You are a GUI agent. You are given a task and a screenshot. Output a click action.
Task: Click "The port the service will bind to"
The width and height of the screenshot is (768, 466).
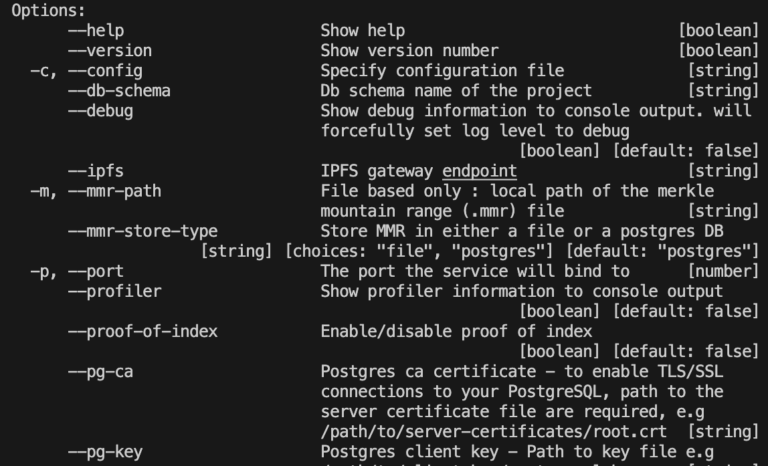point(475,271)
